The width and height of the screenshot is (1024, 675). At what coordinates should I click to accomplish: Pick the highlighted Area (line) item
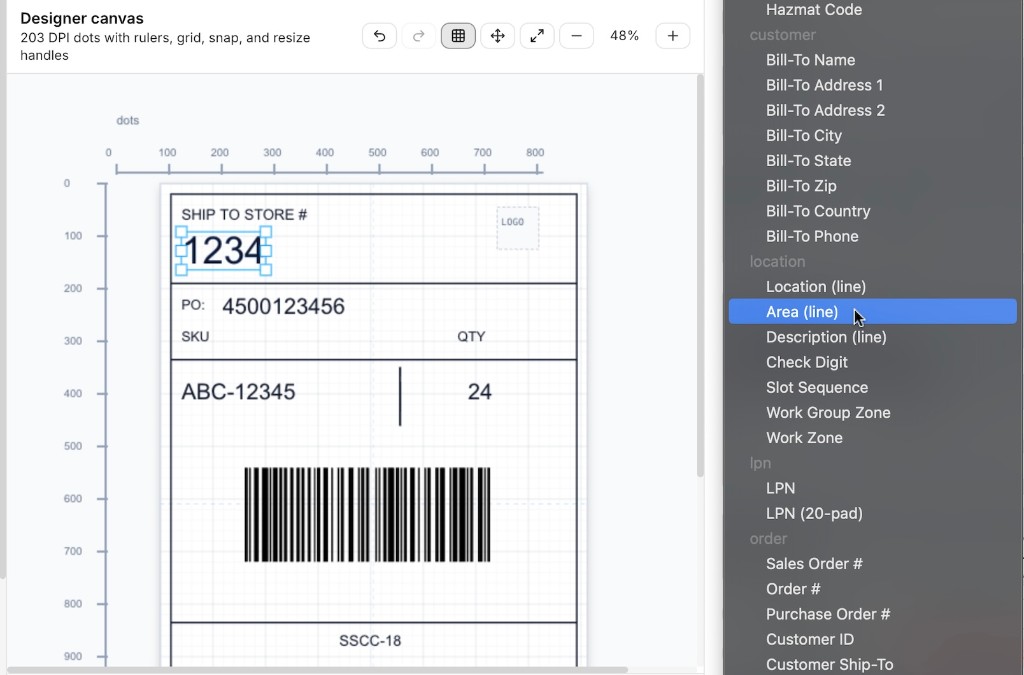click(872, 311)
